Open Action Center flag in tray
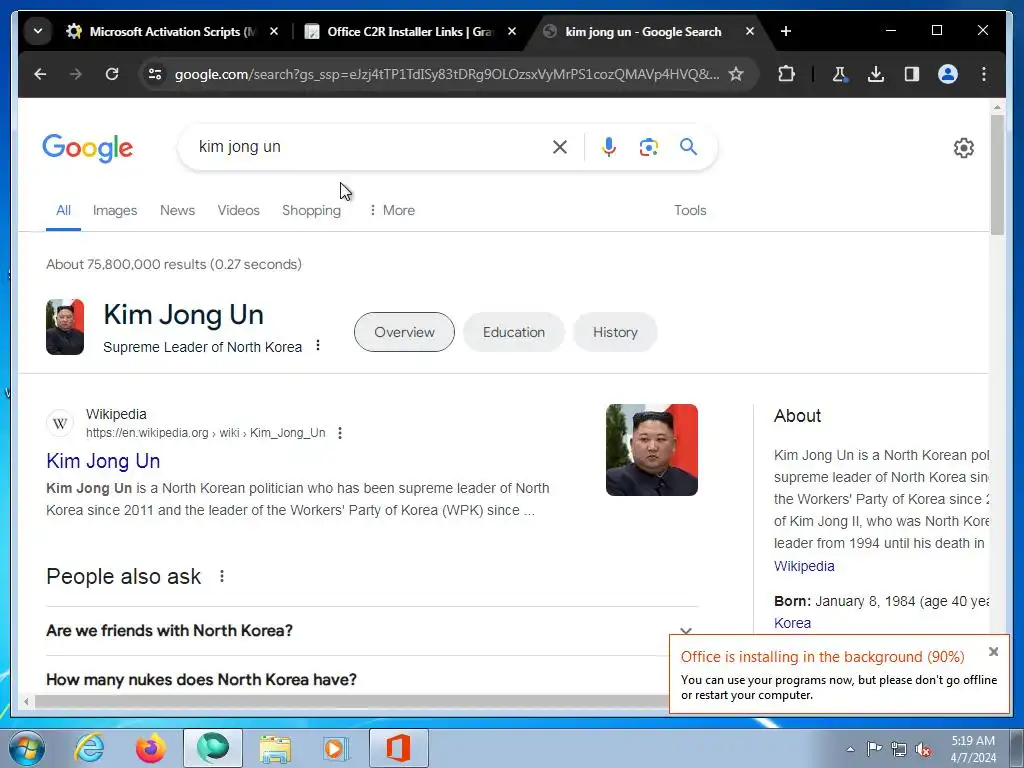The height and width of the screenshot is (768, 1024). click(874, 748)
